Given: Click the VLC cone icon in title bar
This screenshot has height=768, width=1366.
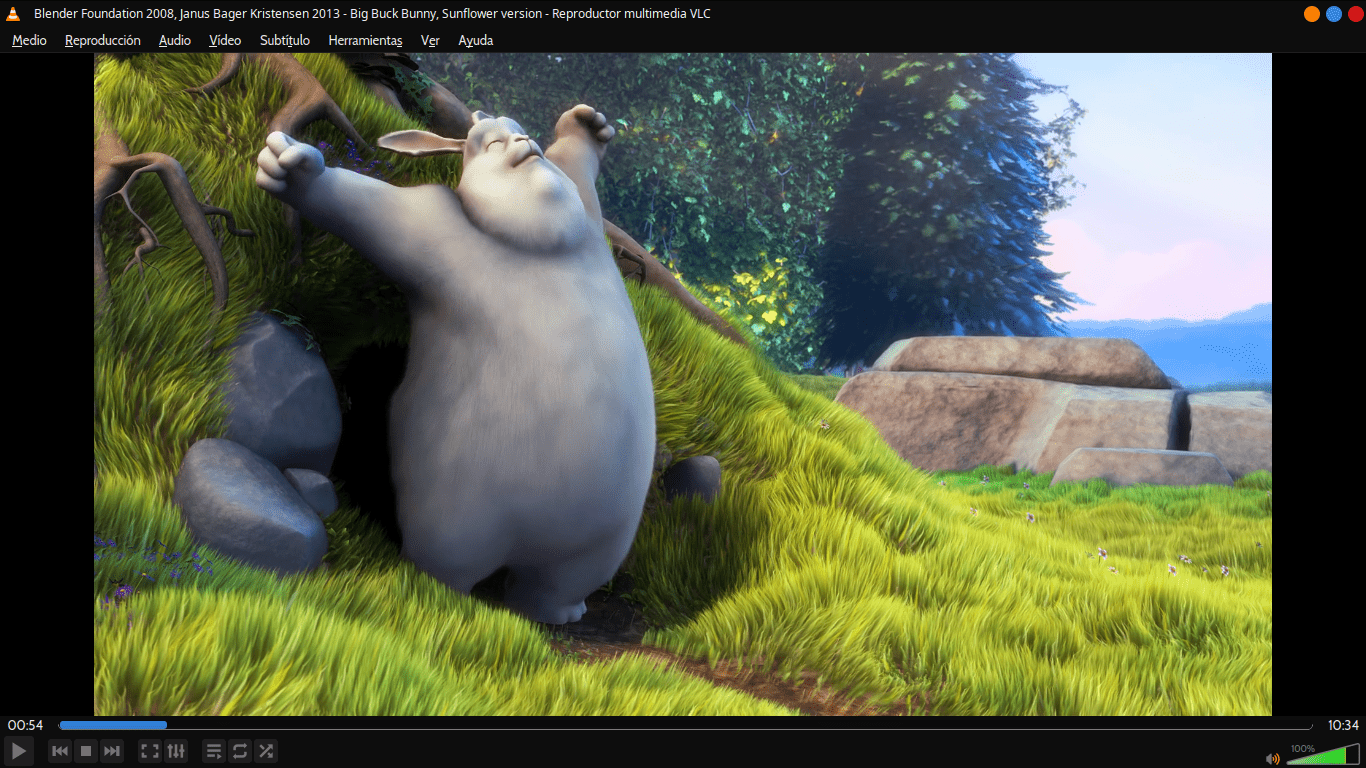Looking at the screenshot, I should (14, 13).
